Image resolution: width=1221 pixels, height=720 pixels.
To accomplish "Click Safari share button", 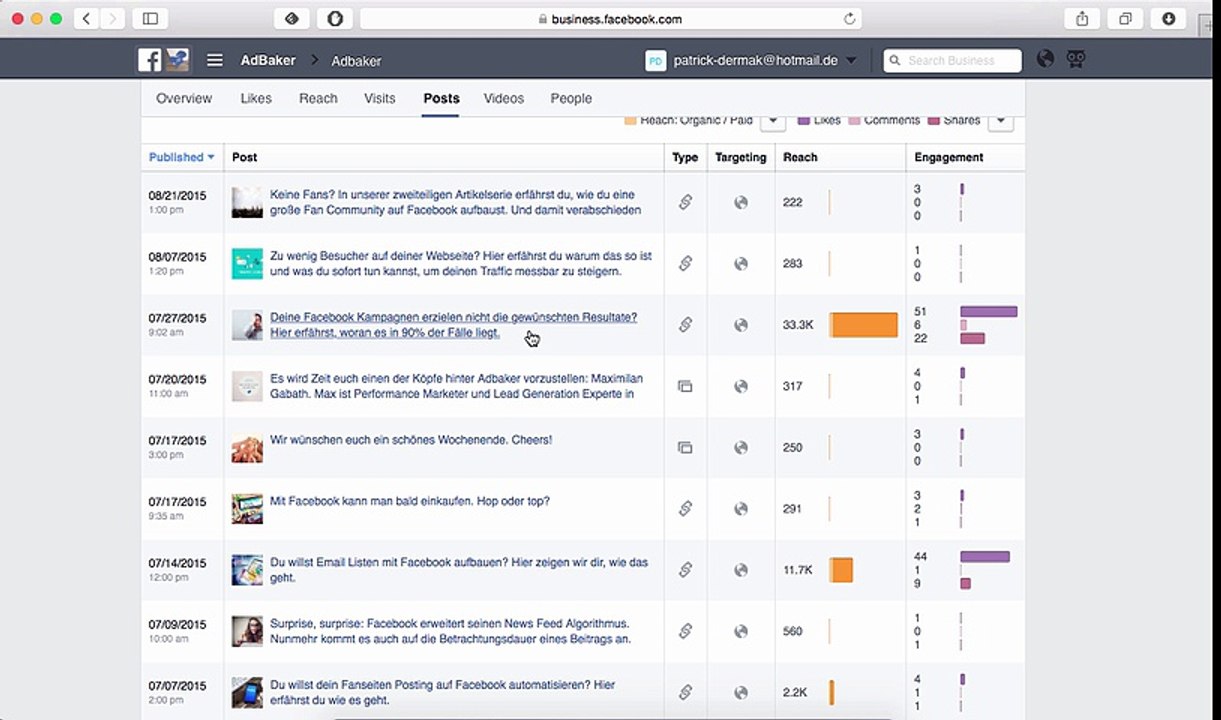I will pos(1082,18).
